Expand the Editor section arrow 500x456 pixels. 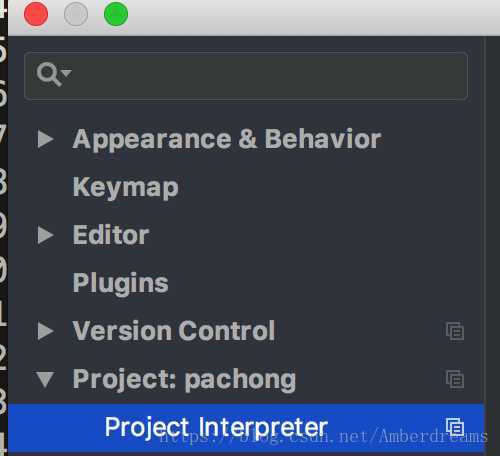coord(46,235)
